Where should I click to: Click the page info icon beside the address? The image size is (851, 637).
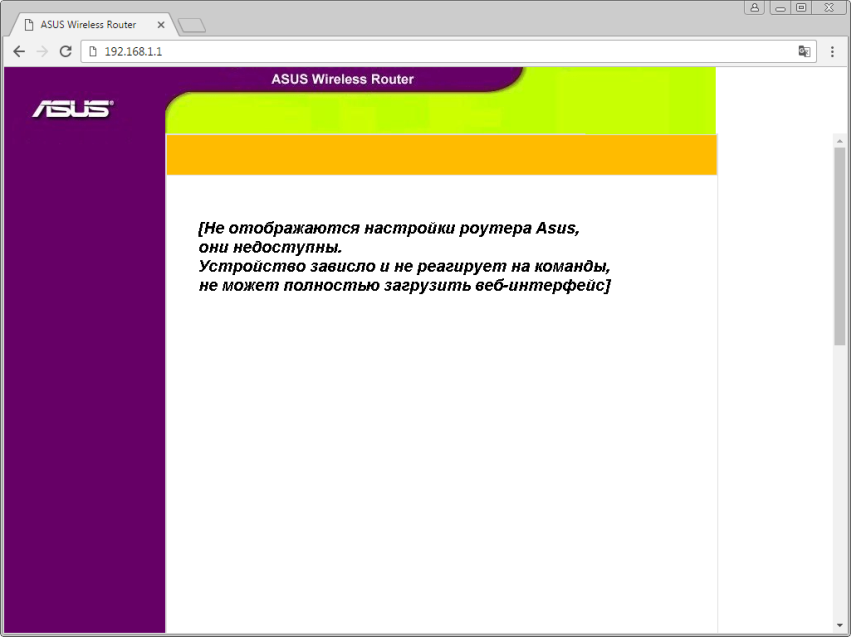[x=93, y=52]
